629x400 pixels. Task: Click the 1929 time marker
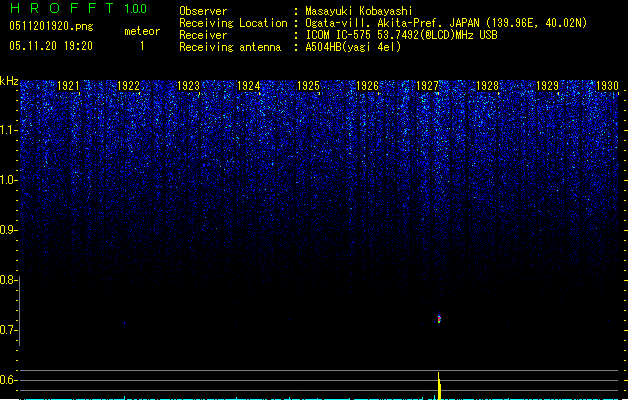click(547, 85)
